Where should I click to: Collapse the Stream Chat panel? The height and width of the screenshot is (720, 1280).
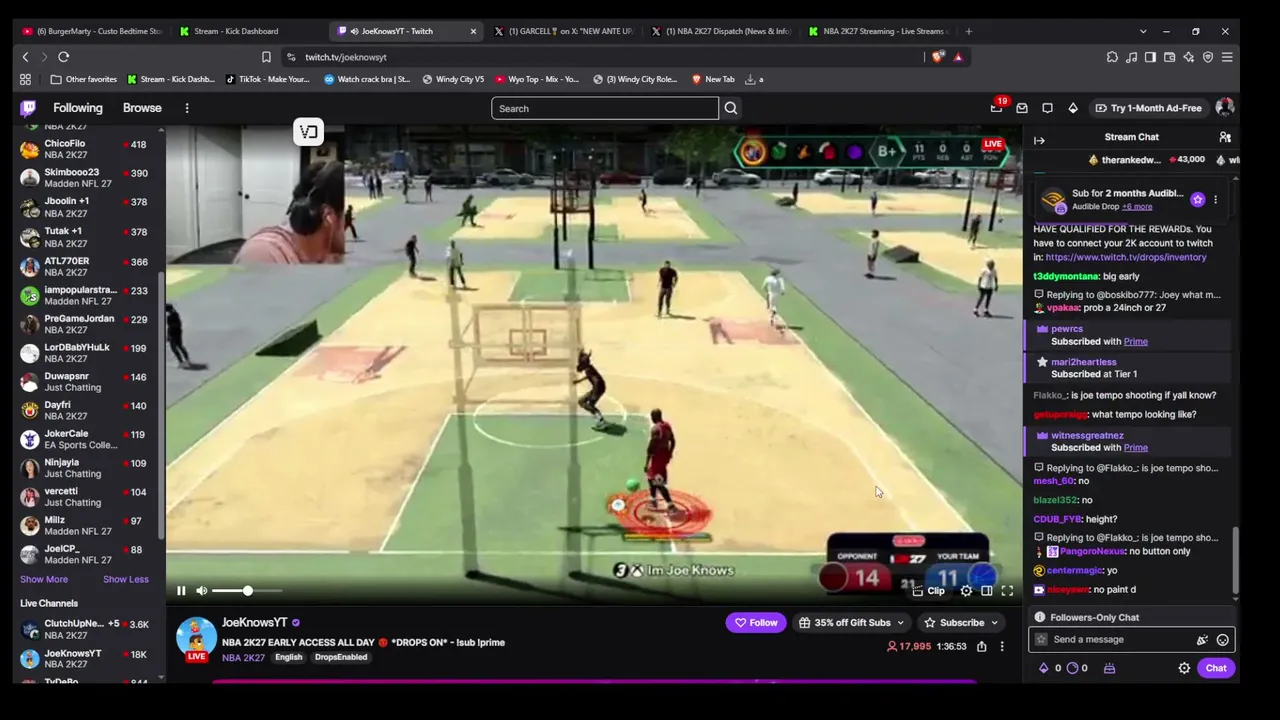[1039, 141]
